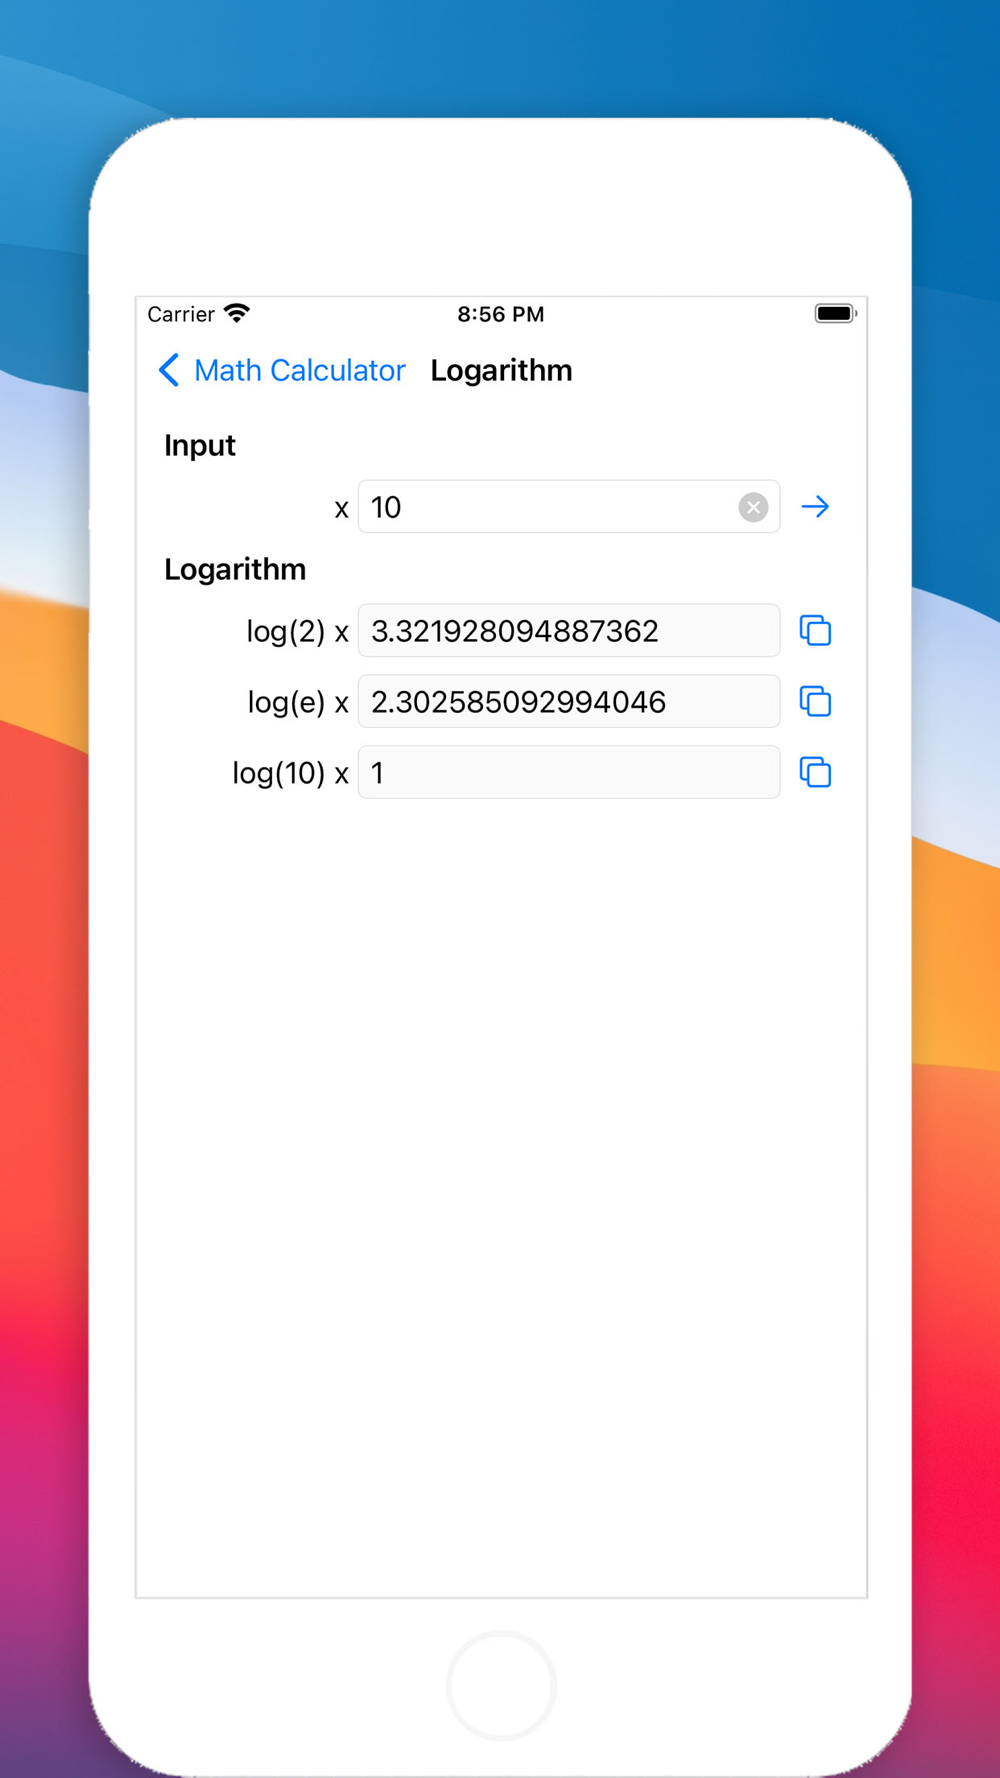This screenshot has height=1778, width=1000.
Task: Select the log(2) x result field
Action: click(x=569, y=631)
